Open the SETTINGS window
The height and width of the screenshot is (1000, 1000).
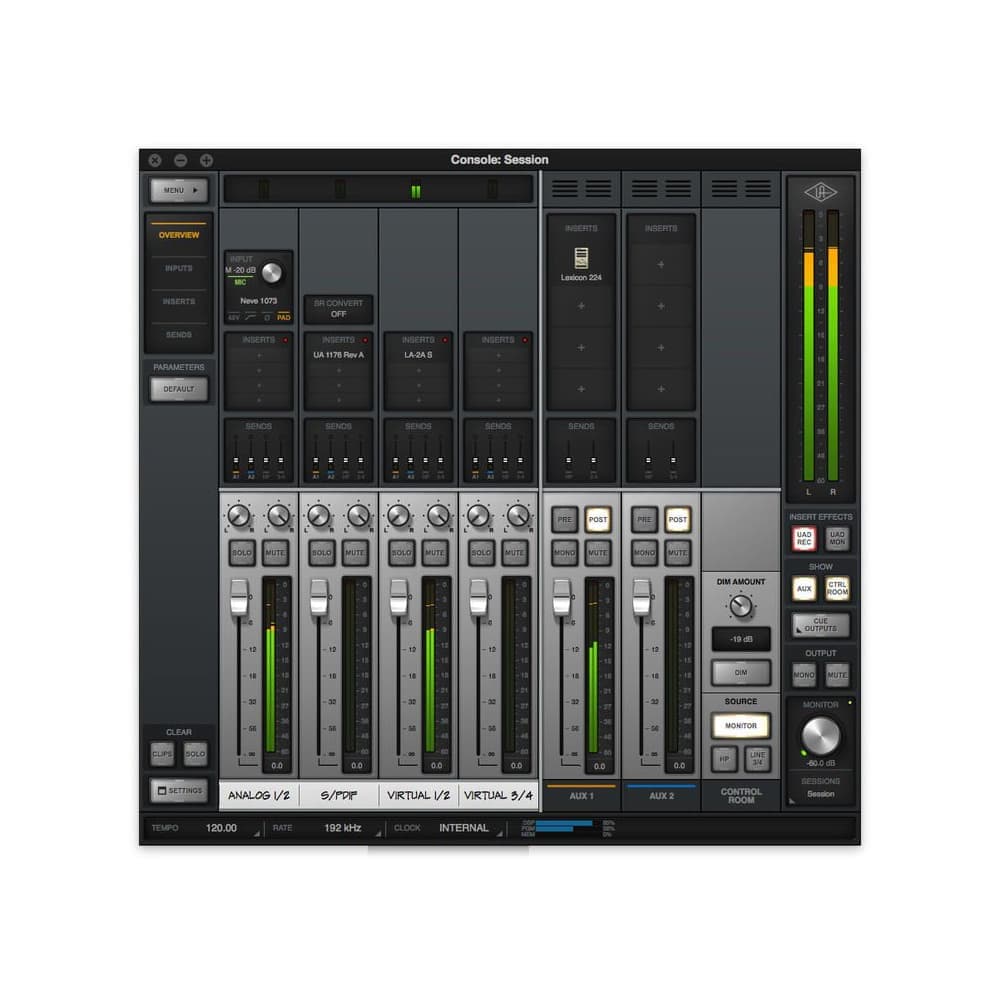click(x=179, y=791)
